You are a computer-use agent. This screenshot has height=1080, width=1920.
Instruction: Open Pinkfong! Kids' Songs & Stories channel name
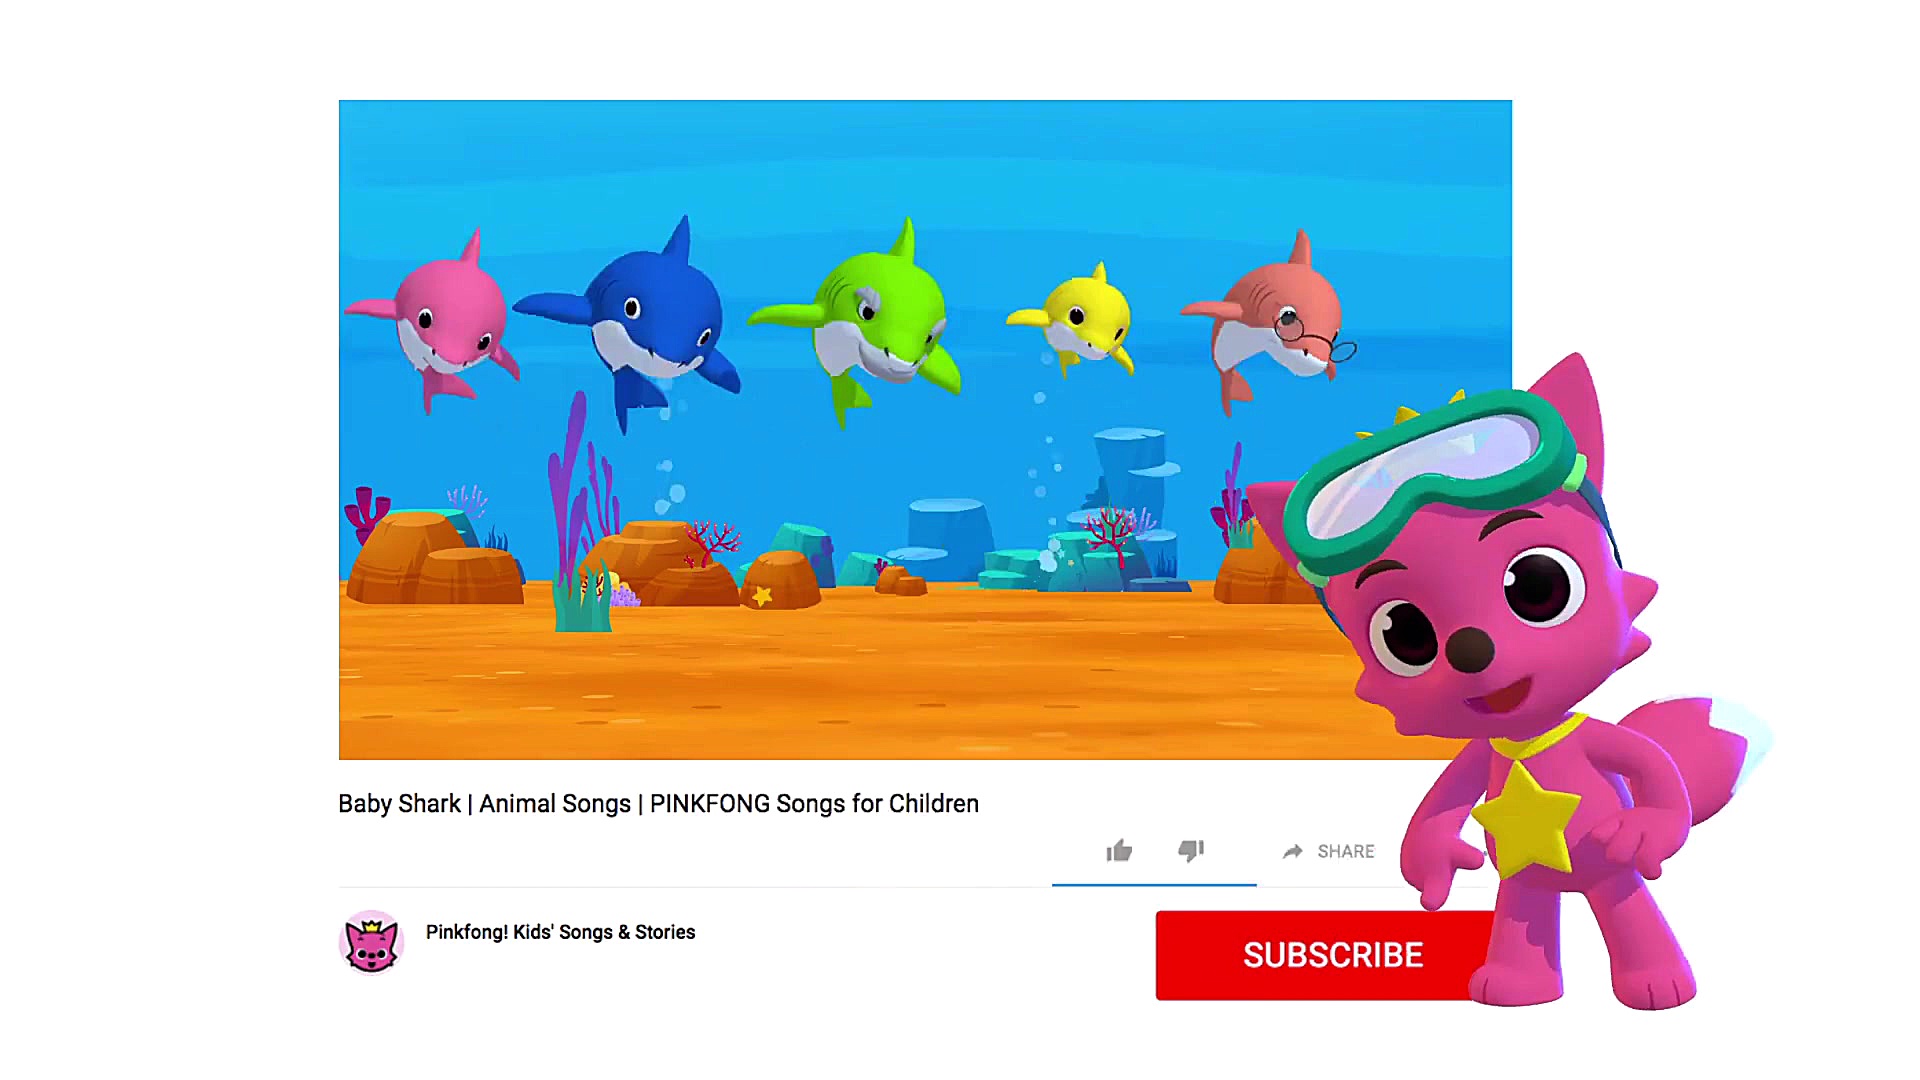tap(560, 932)
